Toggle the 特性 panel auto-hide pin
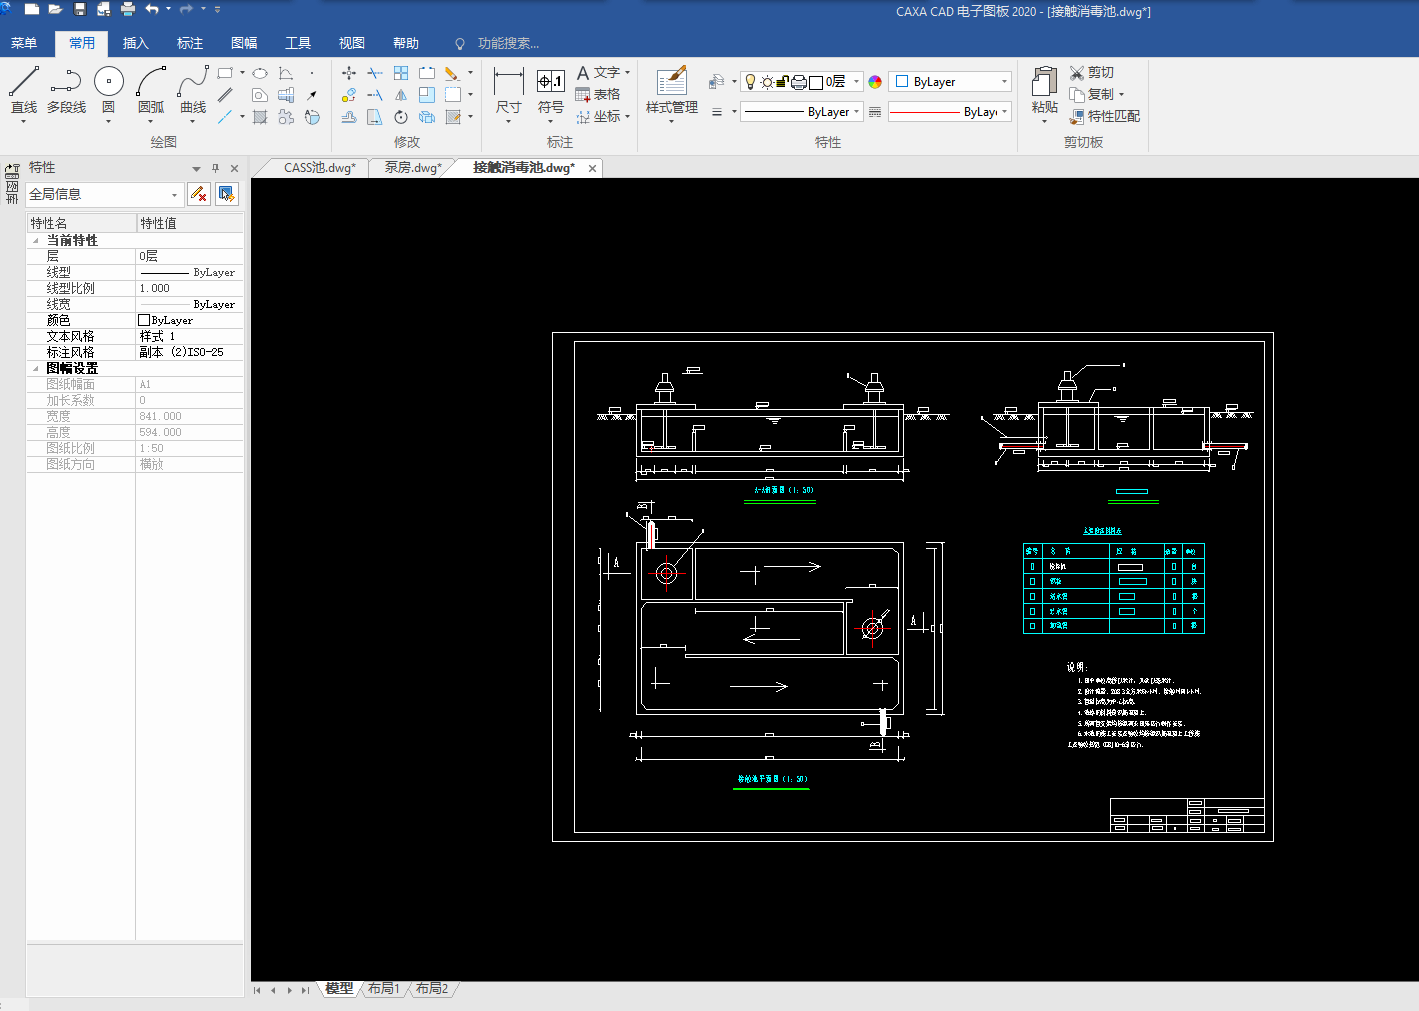The height and width of the screenshot is (1011, 1419). (215, 168)
